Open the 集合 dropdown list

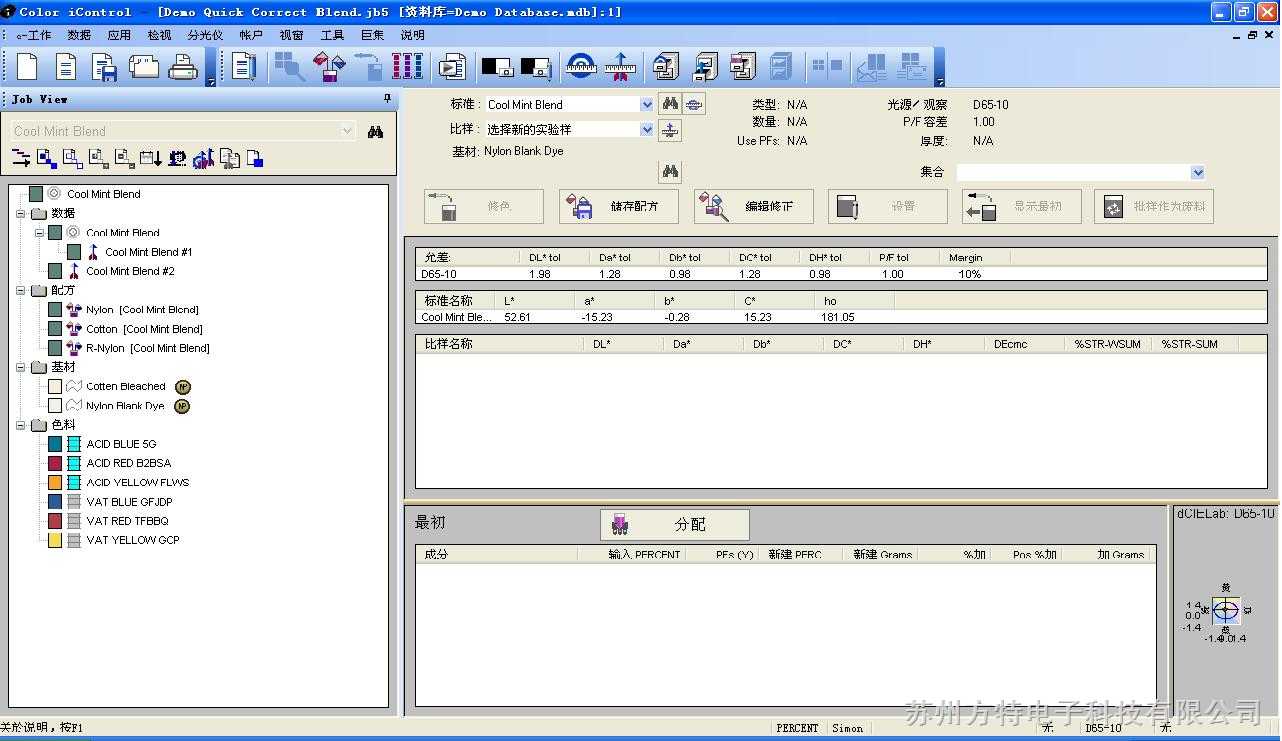pyautogui.click(x=1197, y=173)
